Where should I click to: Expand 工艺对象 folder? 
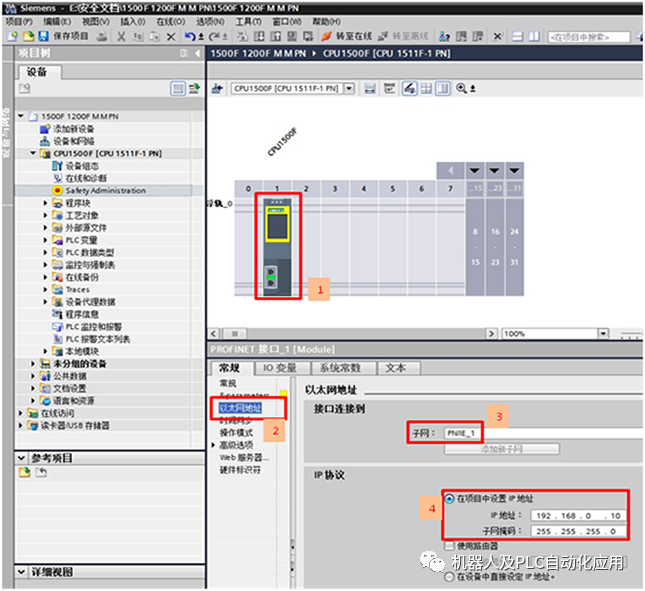click(46, 215)
